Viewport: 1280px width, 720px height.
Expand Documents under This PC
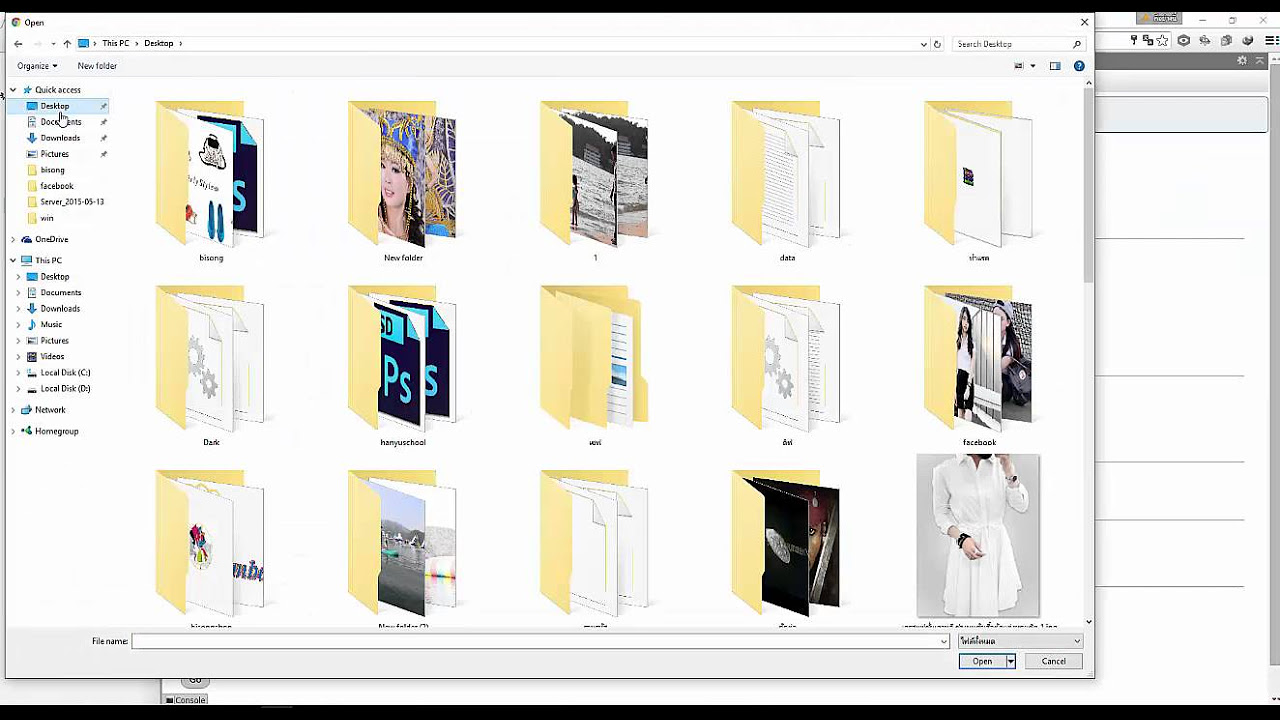pos(18,293)
